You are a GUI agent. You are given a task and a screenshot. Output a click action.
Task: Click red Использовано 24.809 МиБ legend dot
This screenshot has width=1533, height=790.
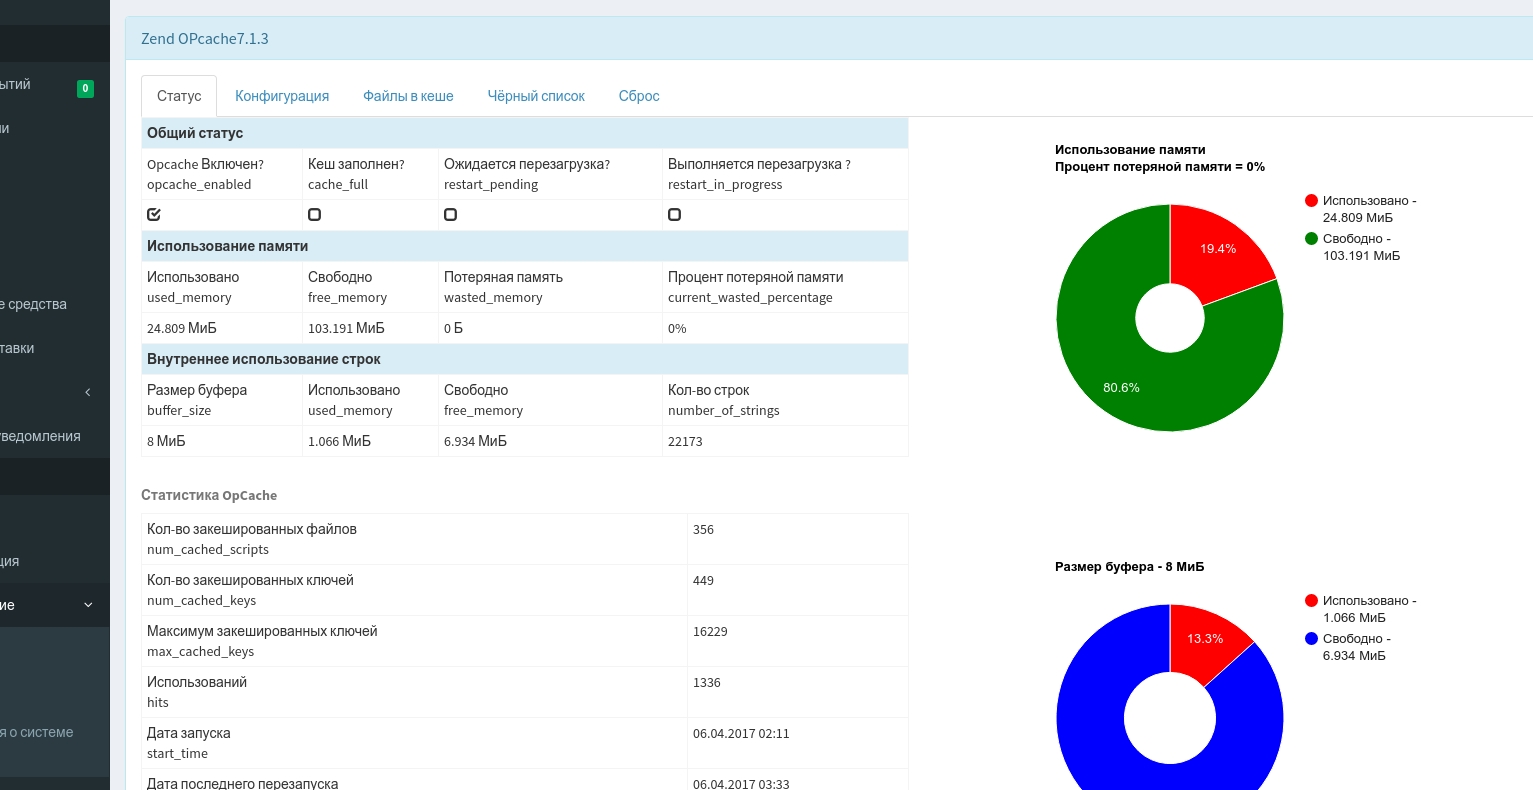pos(1311,201)
